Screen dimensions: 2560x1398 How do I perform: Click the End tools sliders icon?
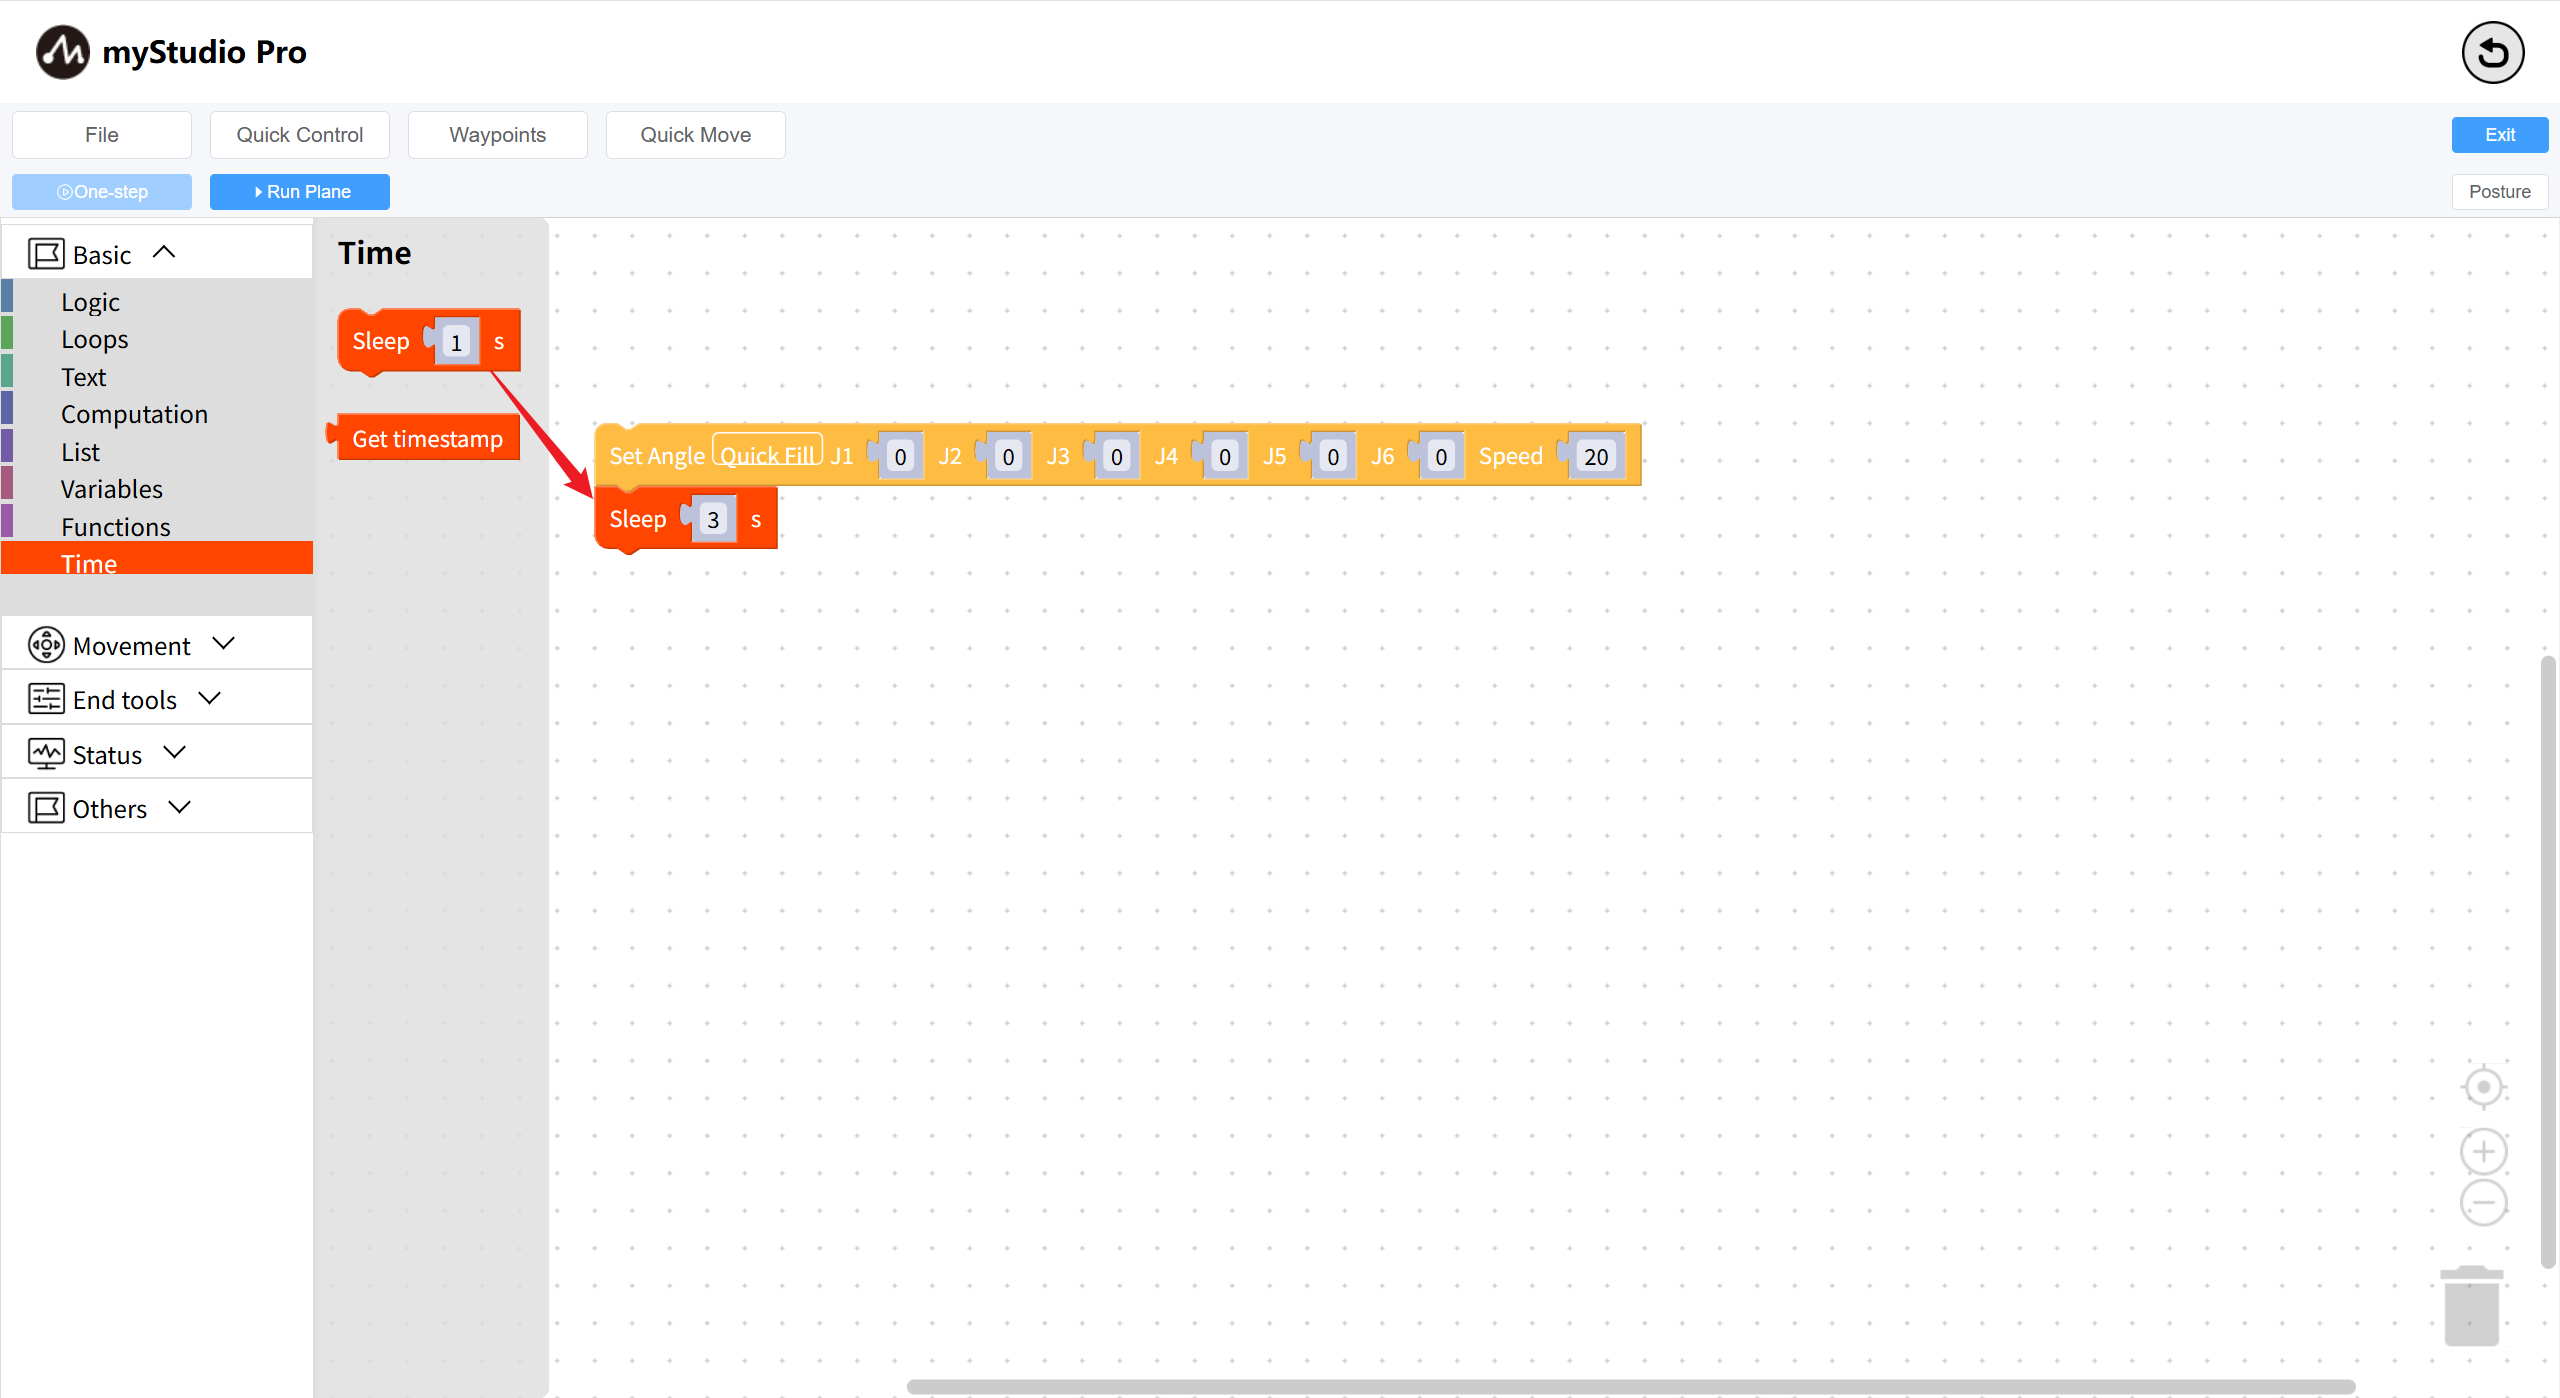46,699
